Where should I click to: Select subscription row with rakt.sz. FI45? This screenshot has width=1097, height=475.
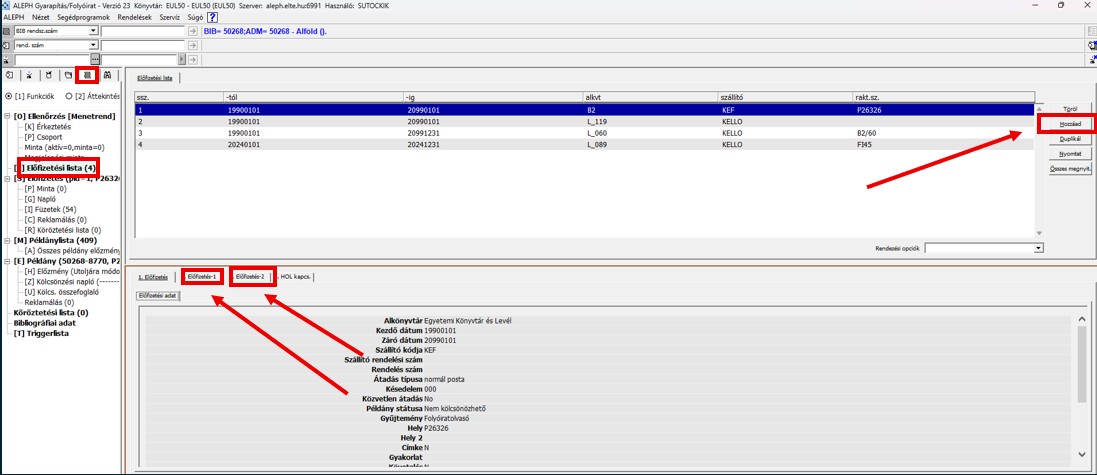tap(583, 143)
